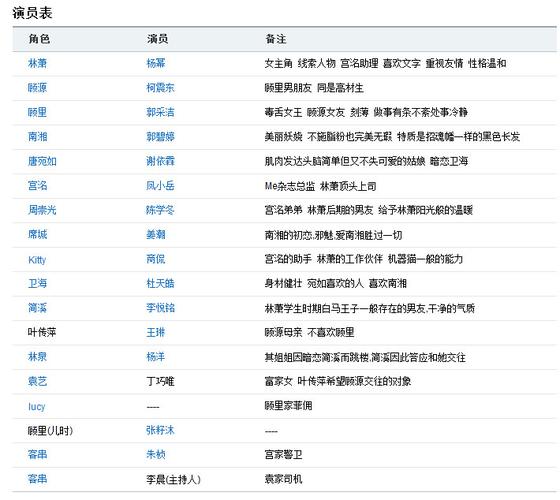Select actor text 丁巧唯
Image resolution: width=560 pixels, height=500 pixels.
[x=160, y=381]
